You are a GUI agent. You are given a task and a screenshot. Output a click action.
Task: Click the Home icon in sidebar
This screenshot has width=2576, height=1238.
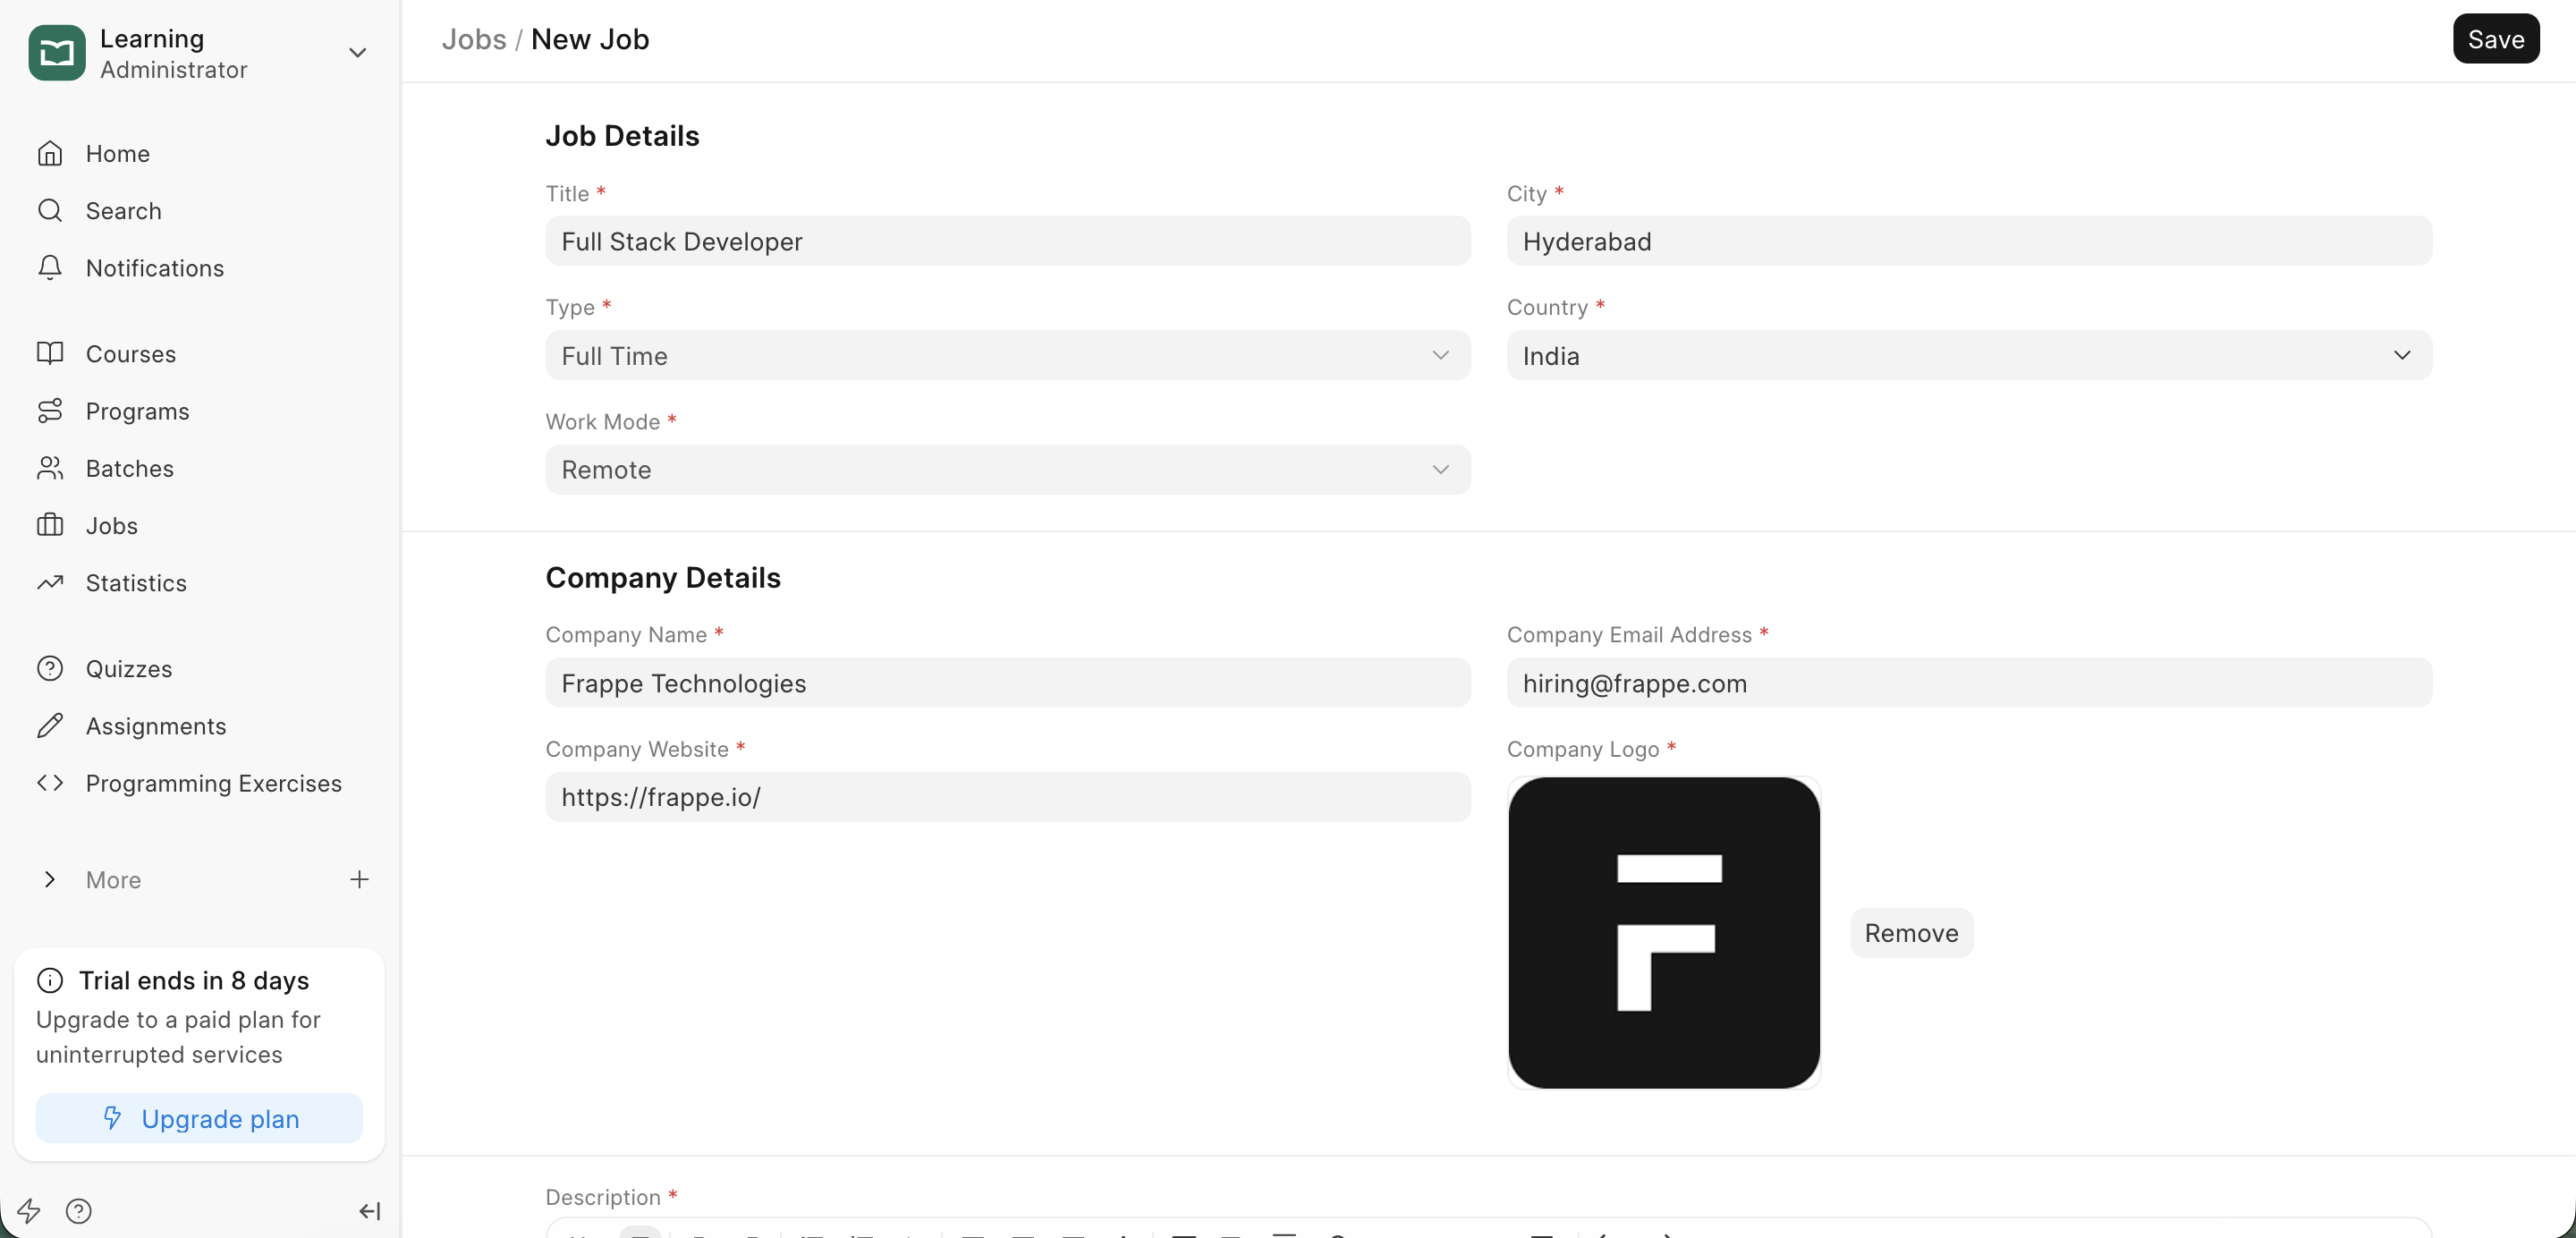[x=50, y=153]
